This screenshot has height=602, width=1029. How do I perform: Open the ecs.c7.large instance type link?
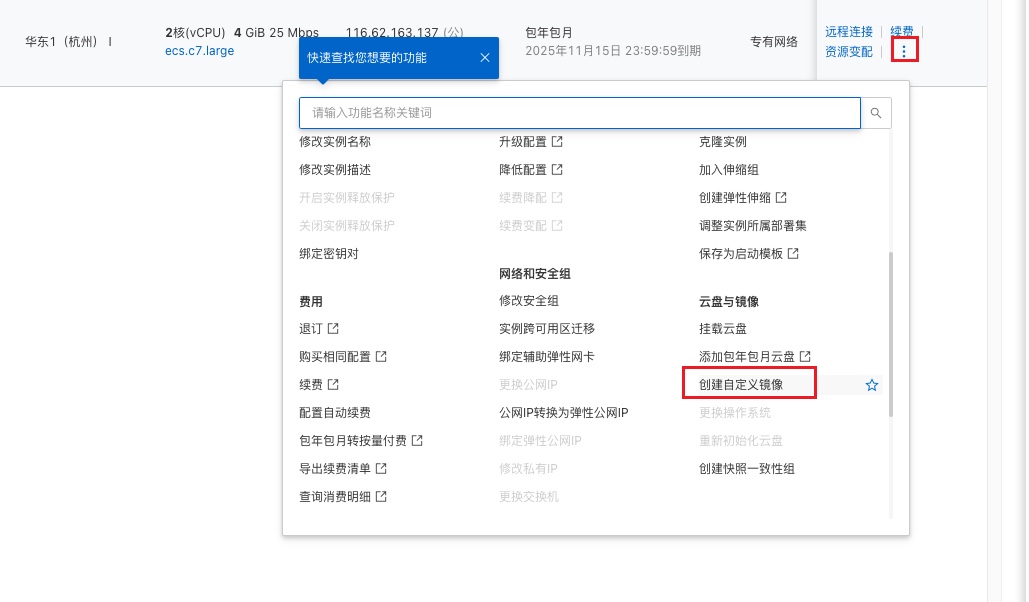coord(200,51)
